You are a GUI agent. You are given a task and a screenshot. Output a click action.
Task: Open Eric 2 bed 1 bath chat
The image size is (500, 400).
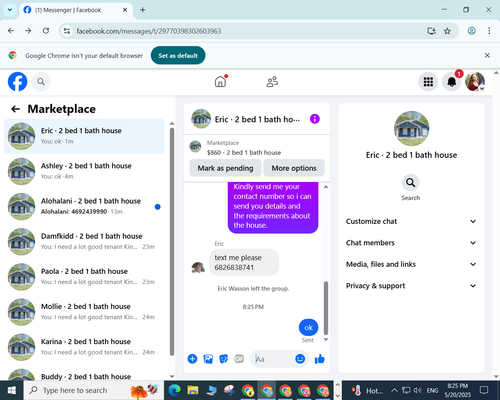[84, 136]
